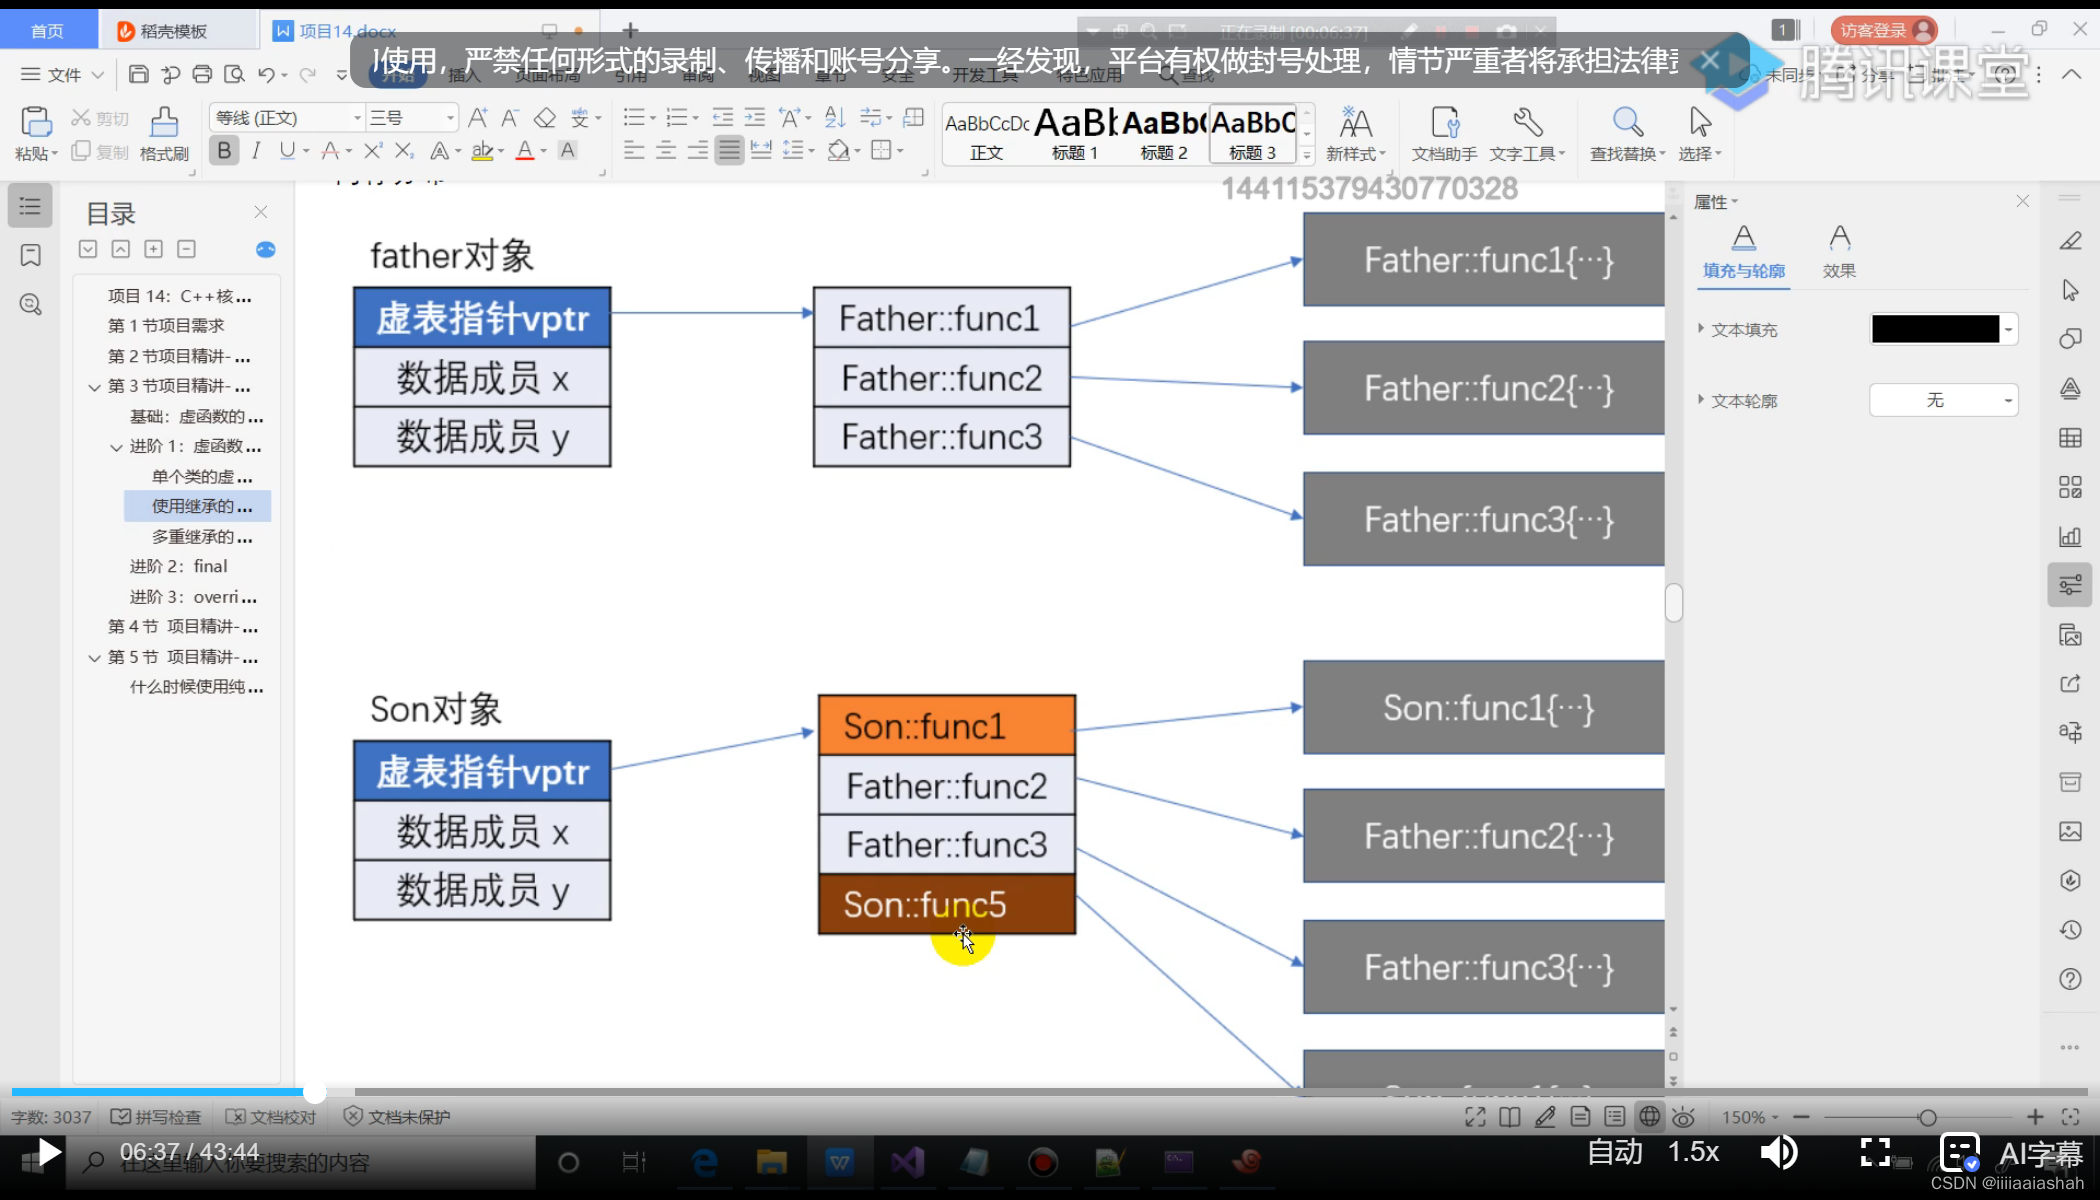Switch to 填充与轮廓 tab
This screenshot has width=2100, height=1200.
[x=1744, y=252]
